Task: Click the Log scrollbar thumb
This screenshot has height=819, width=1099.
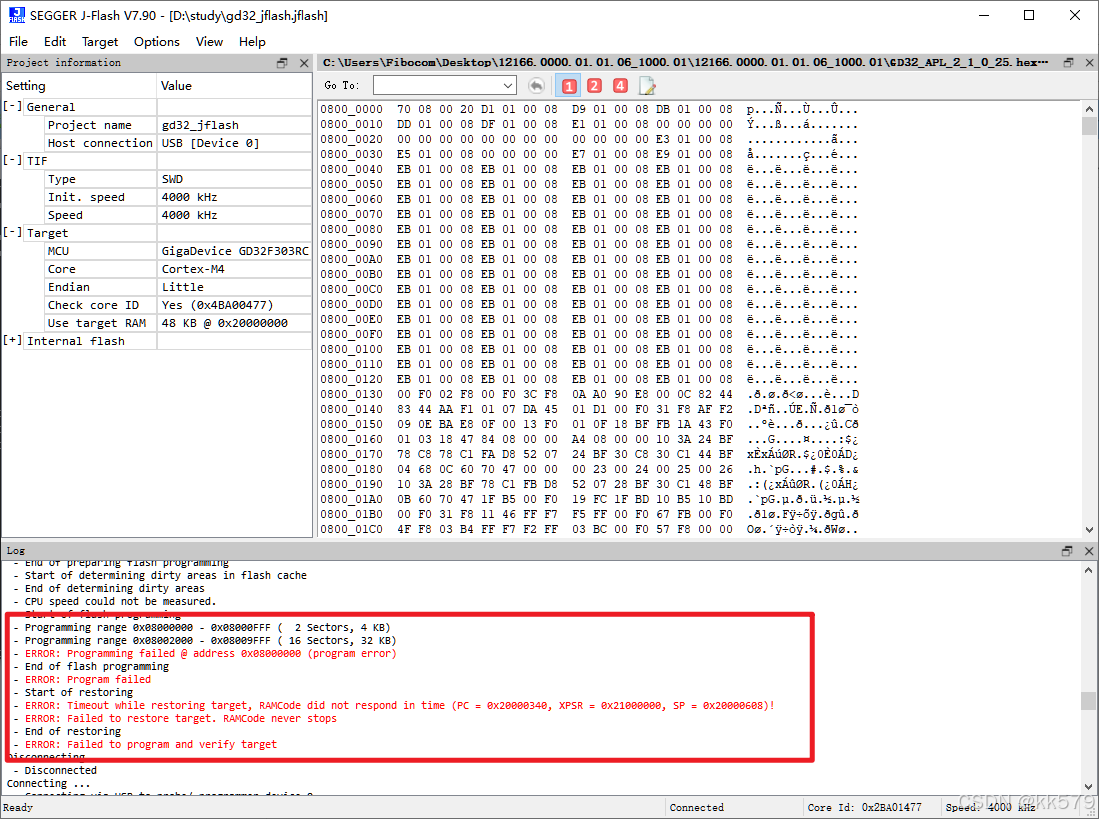Action: [x=1088, y=701]
